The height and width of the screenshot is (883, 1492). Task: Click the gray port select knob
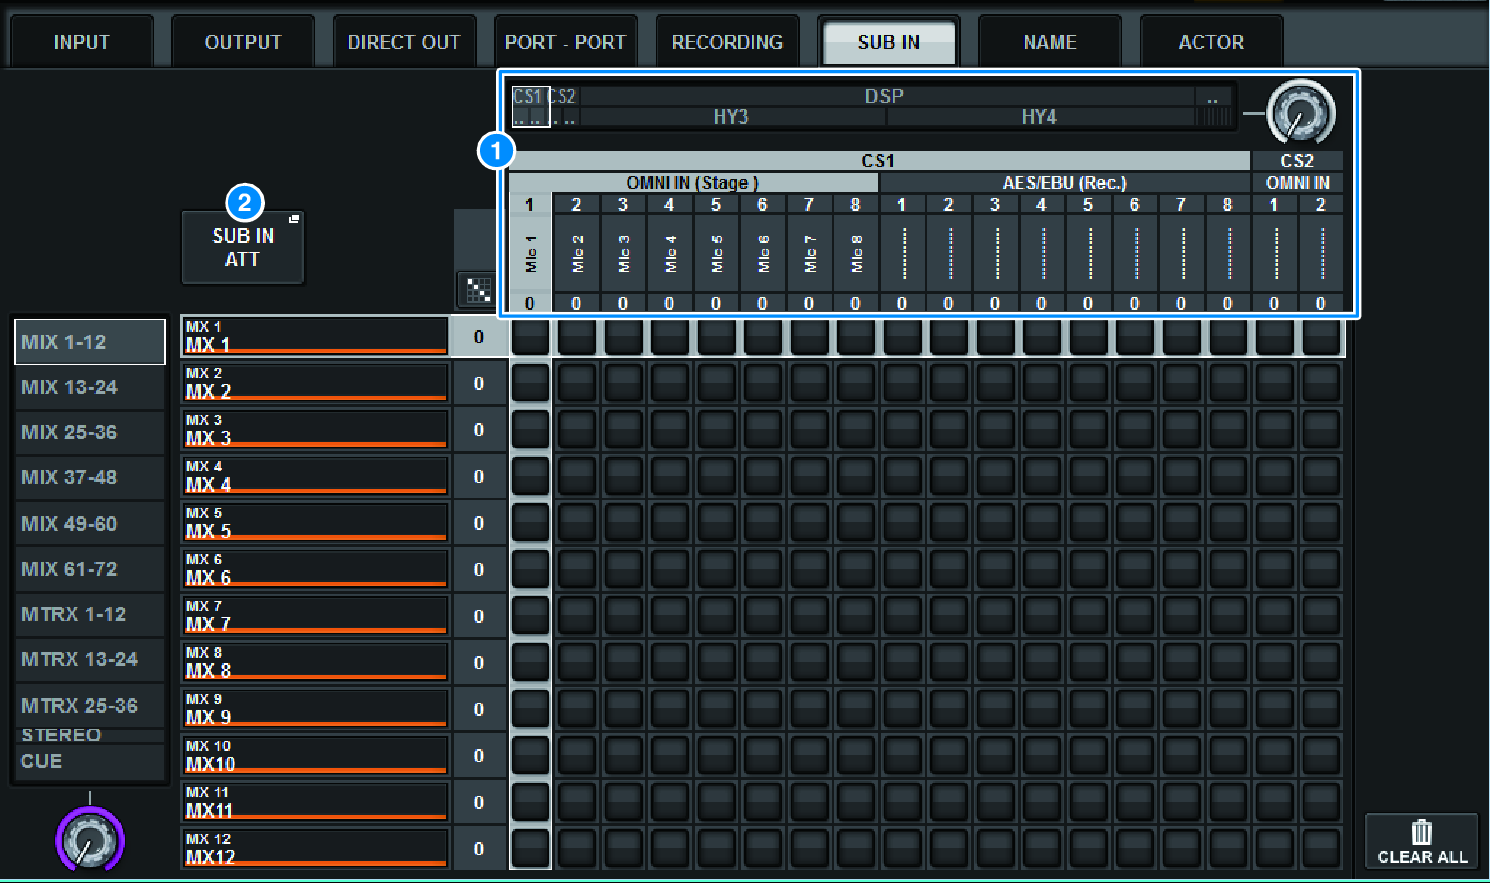(1300, 114)
